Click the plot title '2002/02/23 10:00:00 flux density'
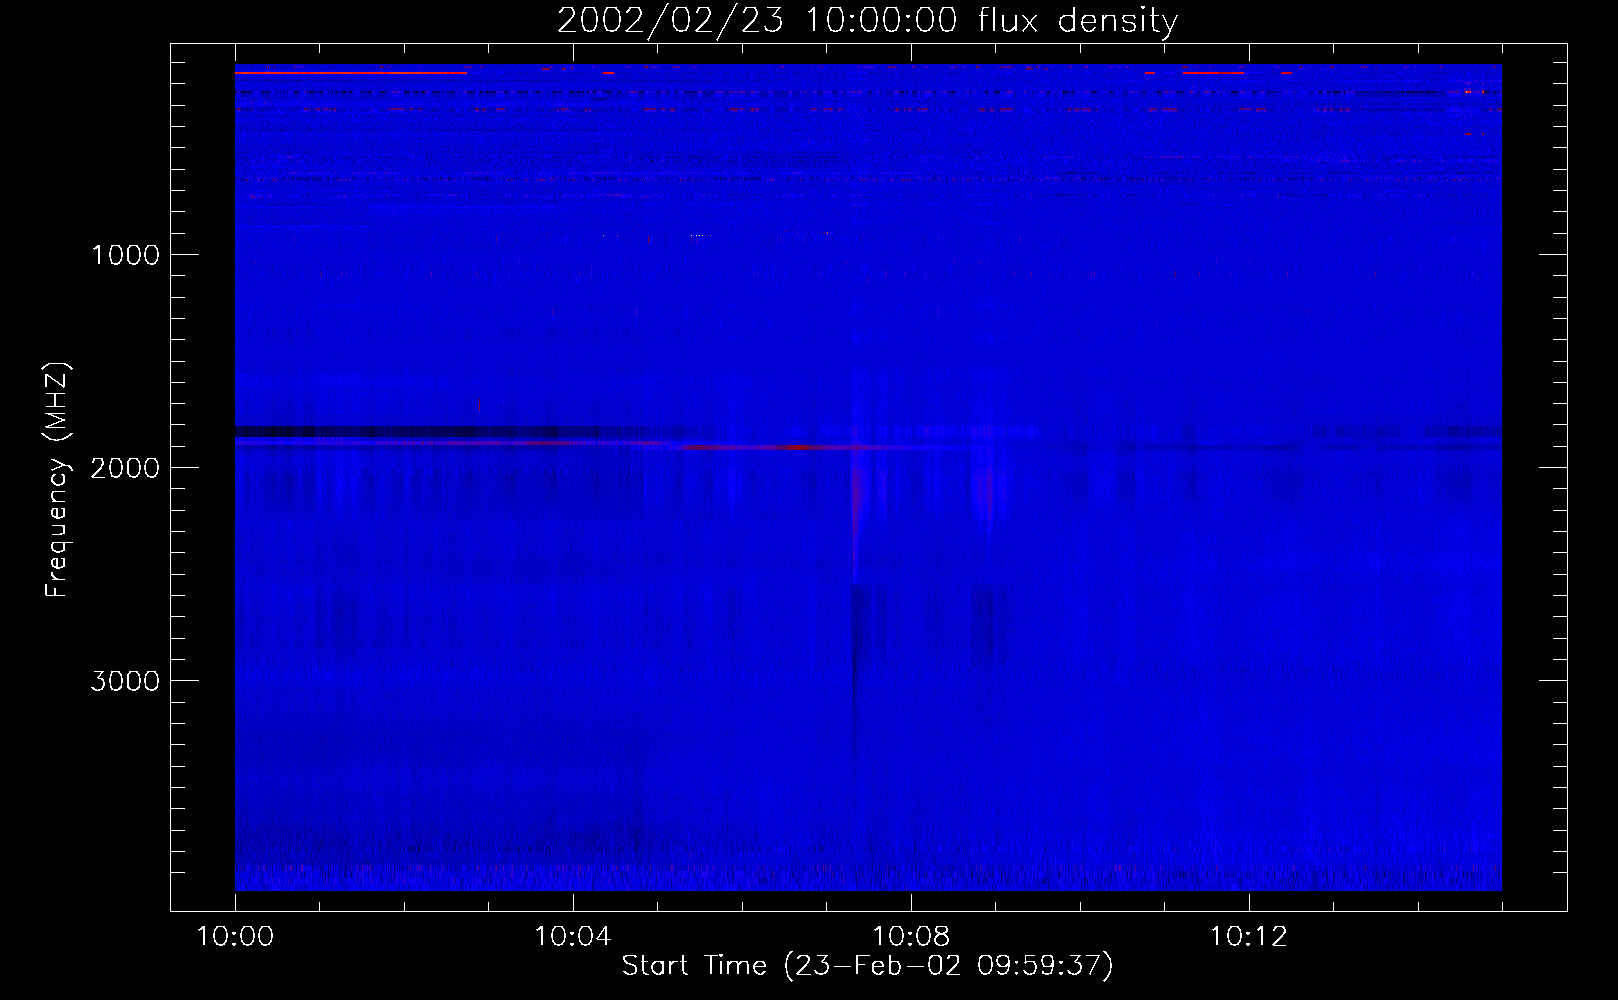Viewport: 1618px width, 1000px height. (x=867, y=20)
